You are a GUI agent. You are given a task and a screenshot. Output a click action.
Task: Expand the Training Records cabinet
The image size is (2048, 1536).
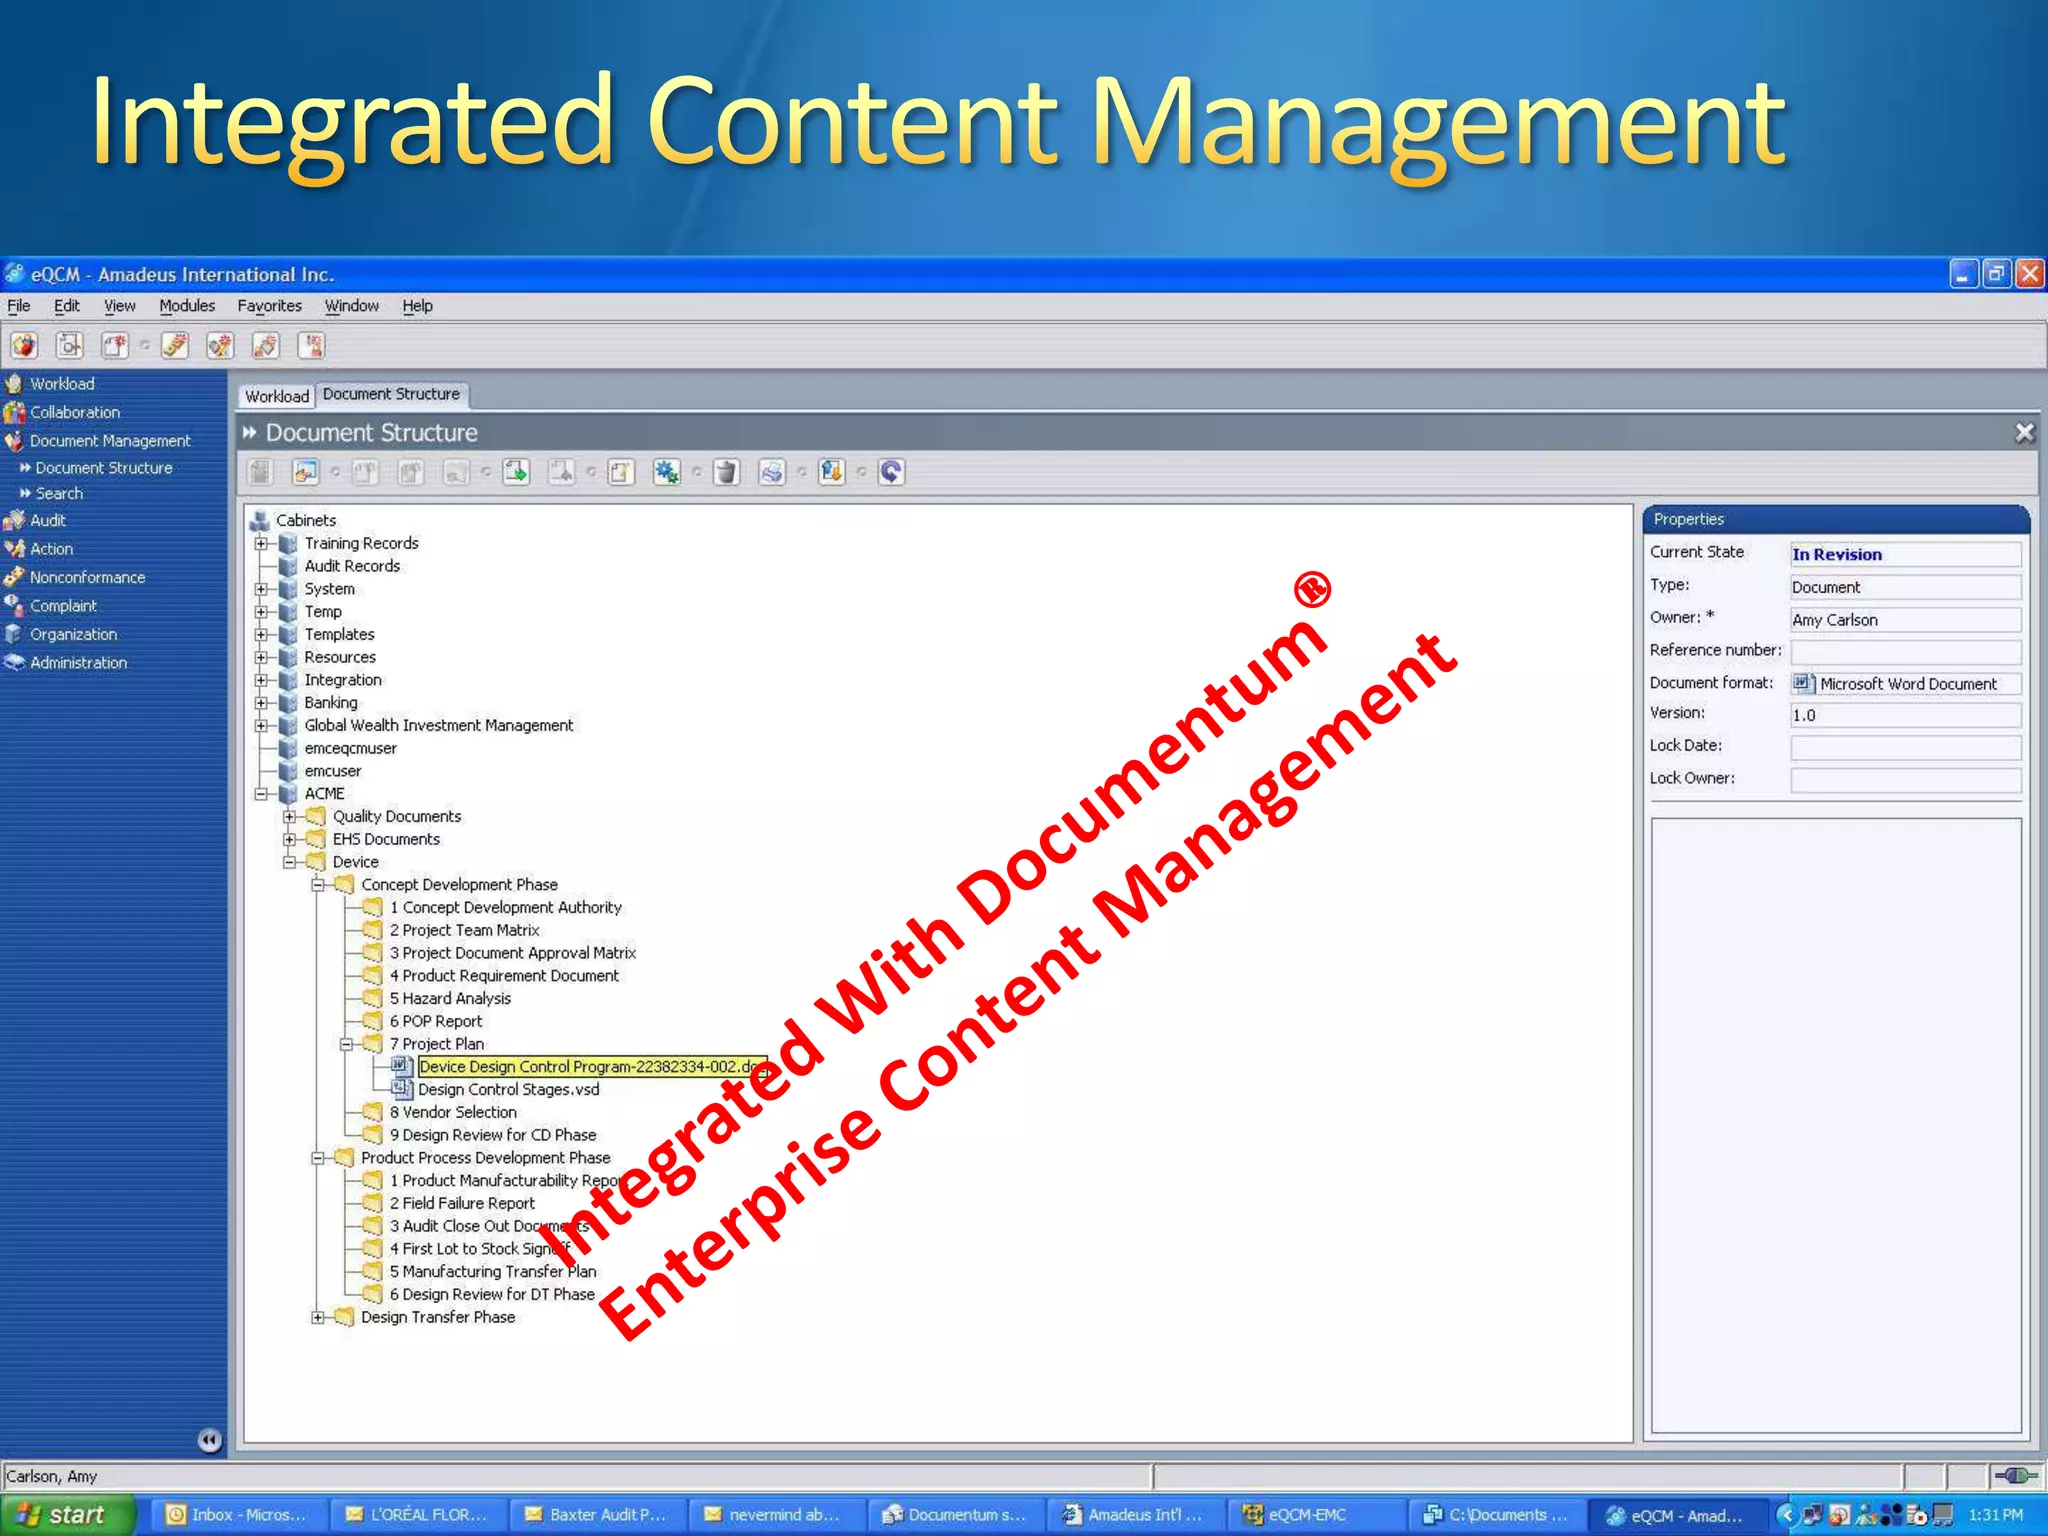coord(261,543)
